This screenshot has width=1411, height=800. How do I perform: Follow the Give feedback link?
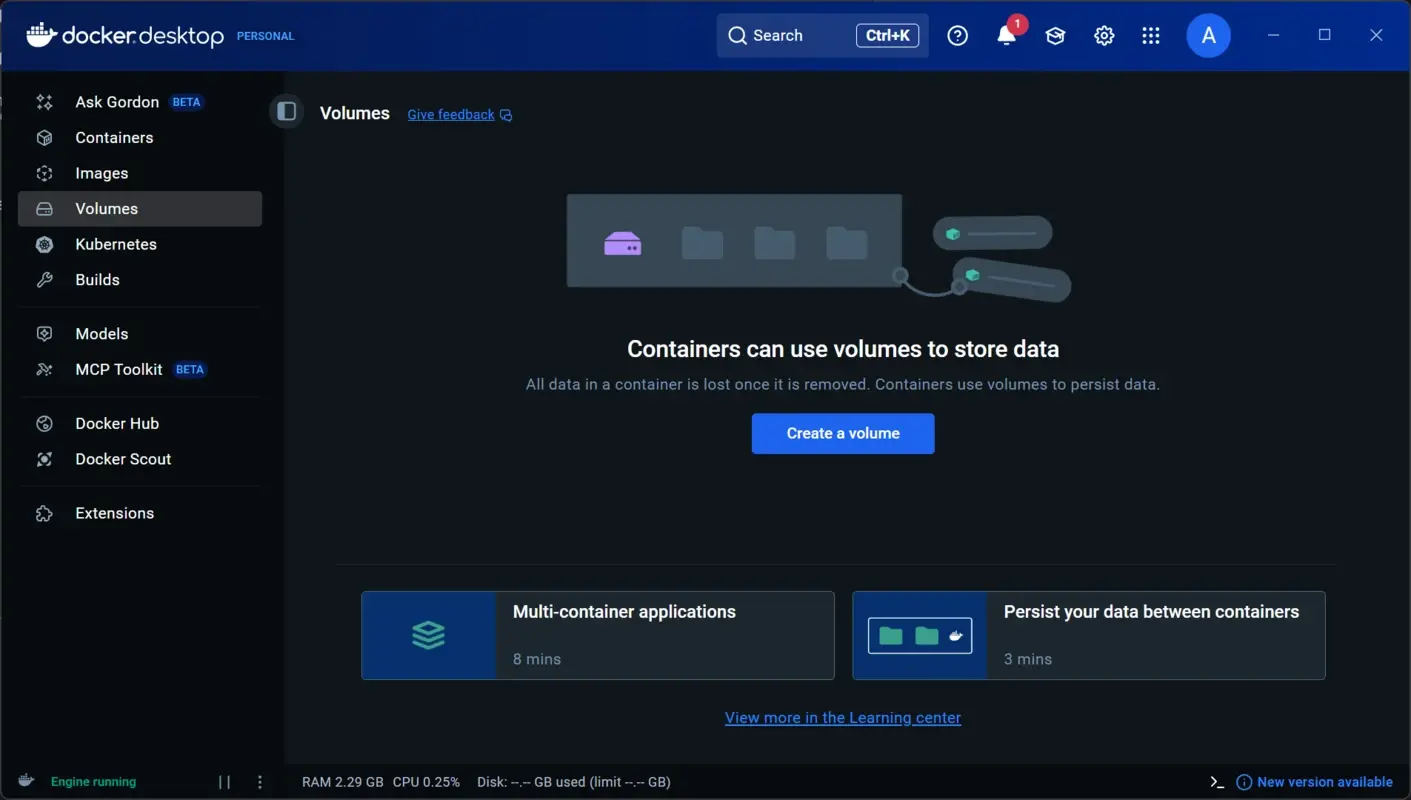pyautogui.click(x=451, y=114)
